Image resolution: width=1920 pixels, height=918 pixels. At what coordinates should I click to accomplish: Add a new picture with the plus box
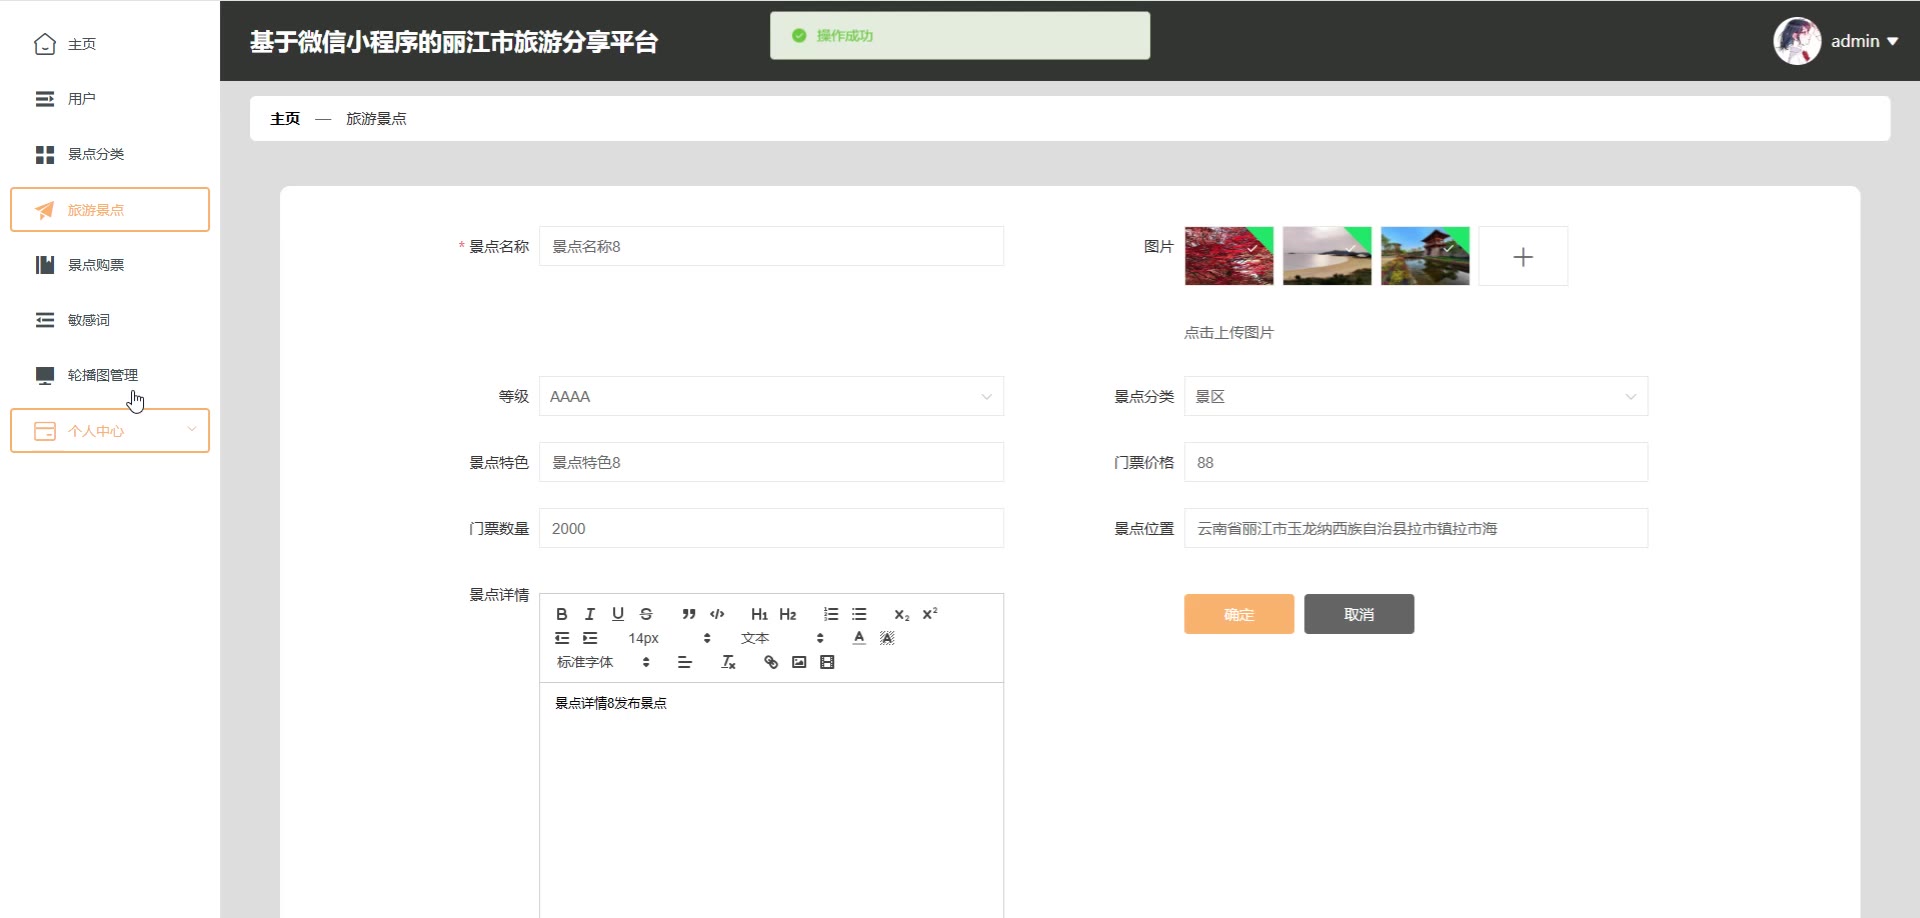(1523, 256)
